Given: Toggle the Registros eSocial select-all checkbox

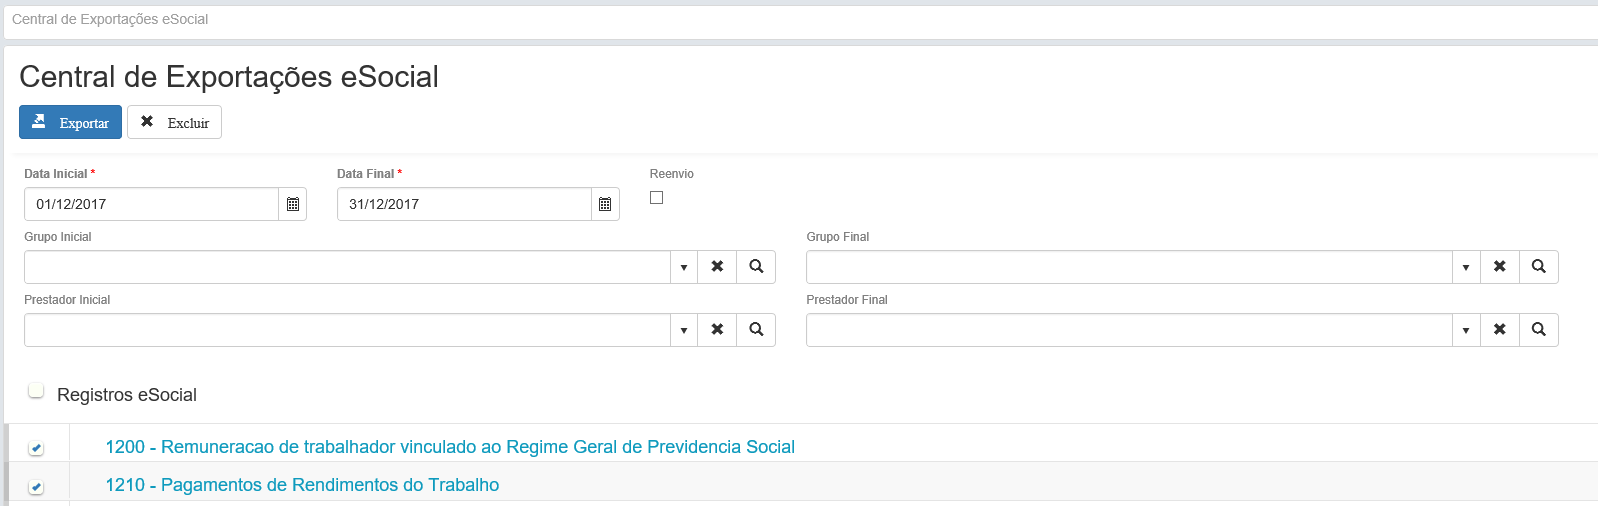Looking at the screenshot, I should (x=36, y=390).
